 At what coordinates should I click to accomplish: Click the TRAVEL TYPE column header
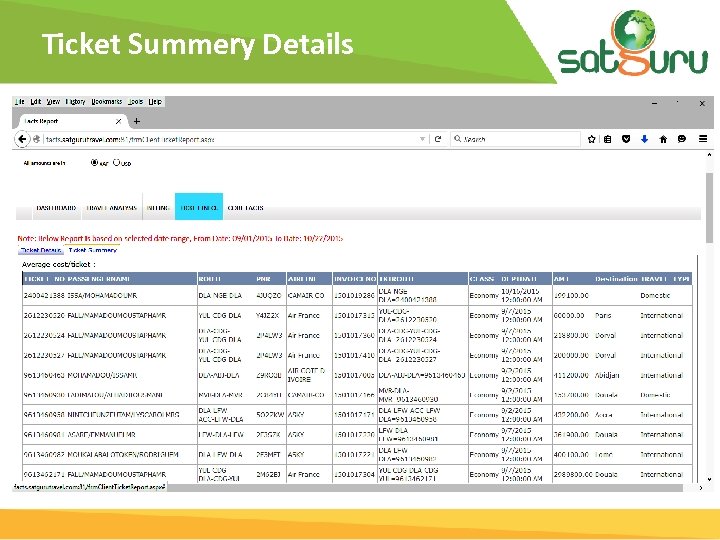[x=665, y=279]
